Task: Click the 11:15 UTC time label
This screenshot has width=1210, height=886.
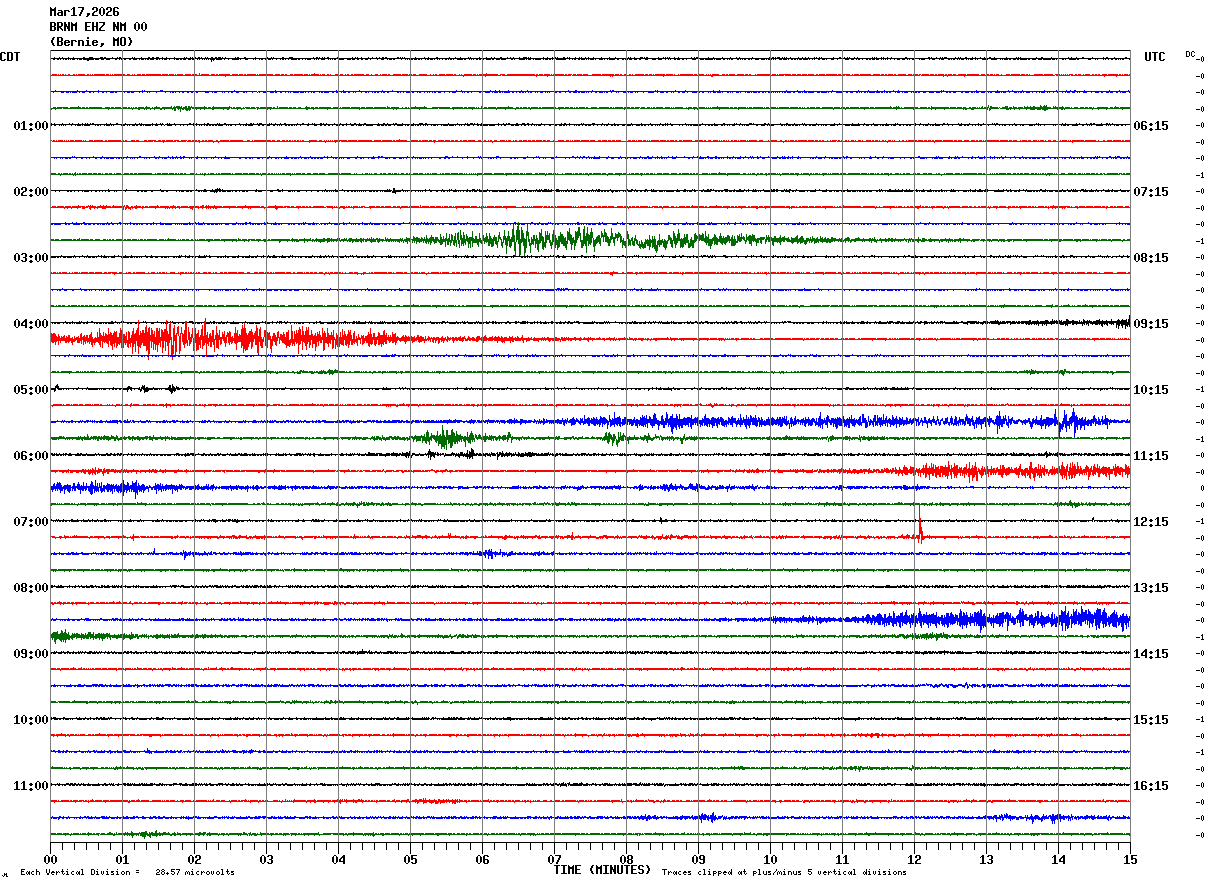Action: 1152,456
